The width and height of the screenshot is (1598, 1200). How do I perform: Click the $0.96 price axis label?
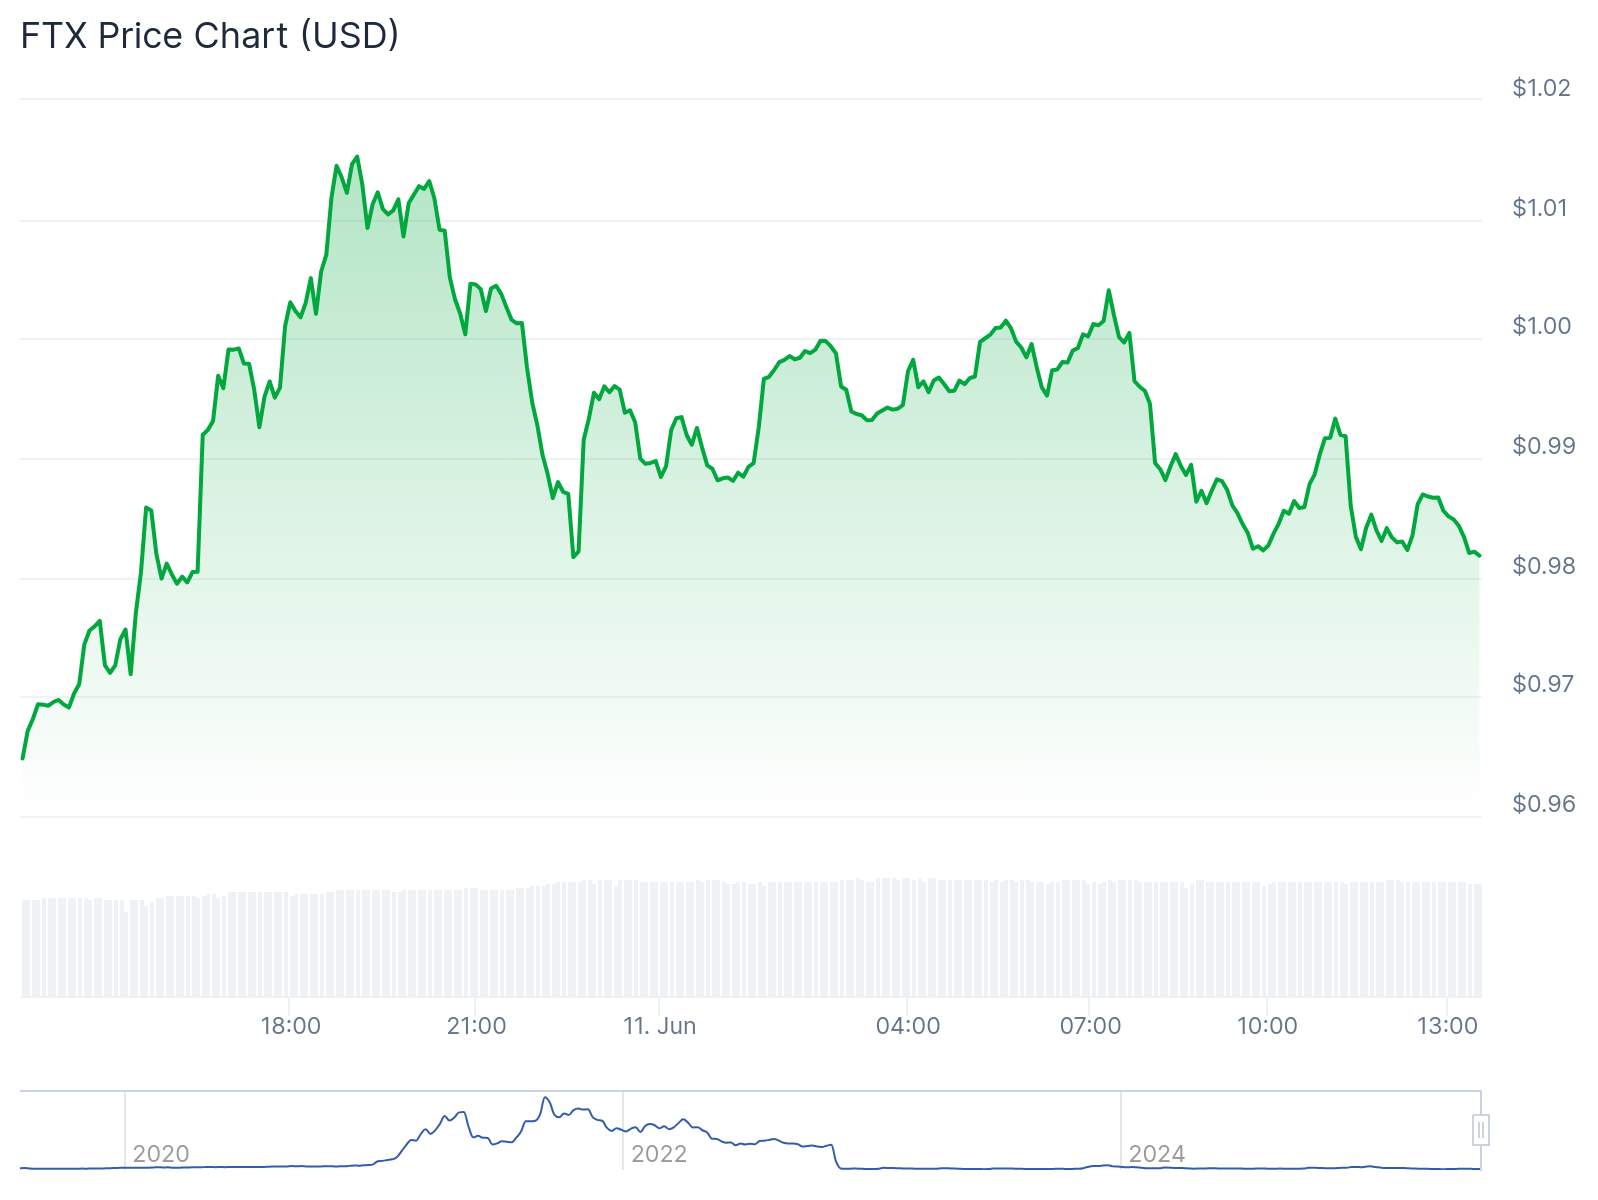click(1543, 804)
